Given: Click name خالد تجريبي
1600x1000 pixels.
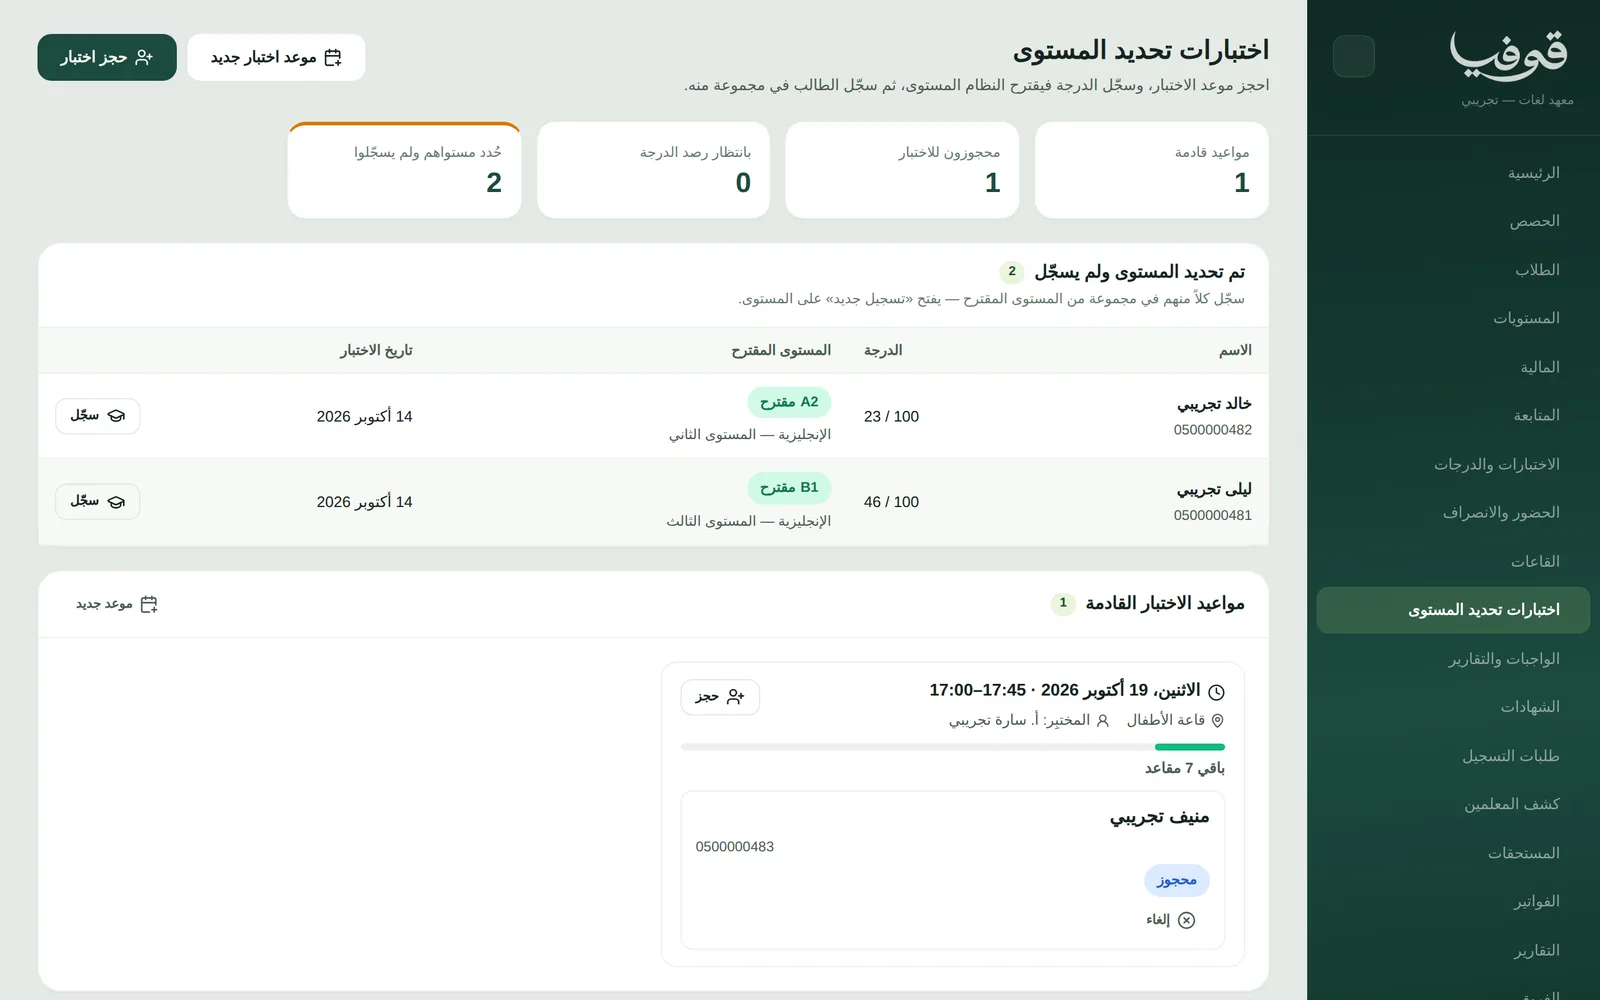Looking at the screenshot, I should point(1214,404).
